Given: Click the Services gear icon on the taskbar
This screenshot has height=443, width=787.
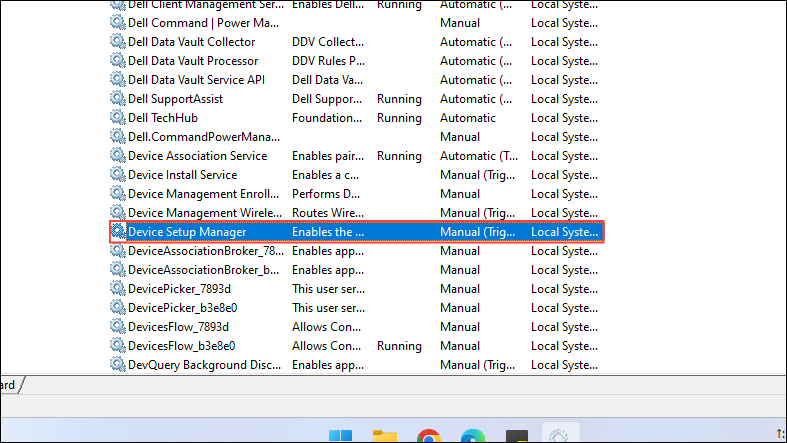Looking at the screenshot, I should (559, 434).
